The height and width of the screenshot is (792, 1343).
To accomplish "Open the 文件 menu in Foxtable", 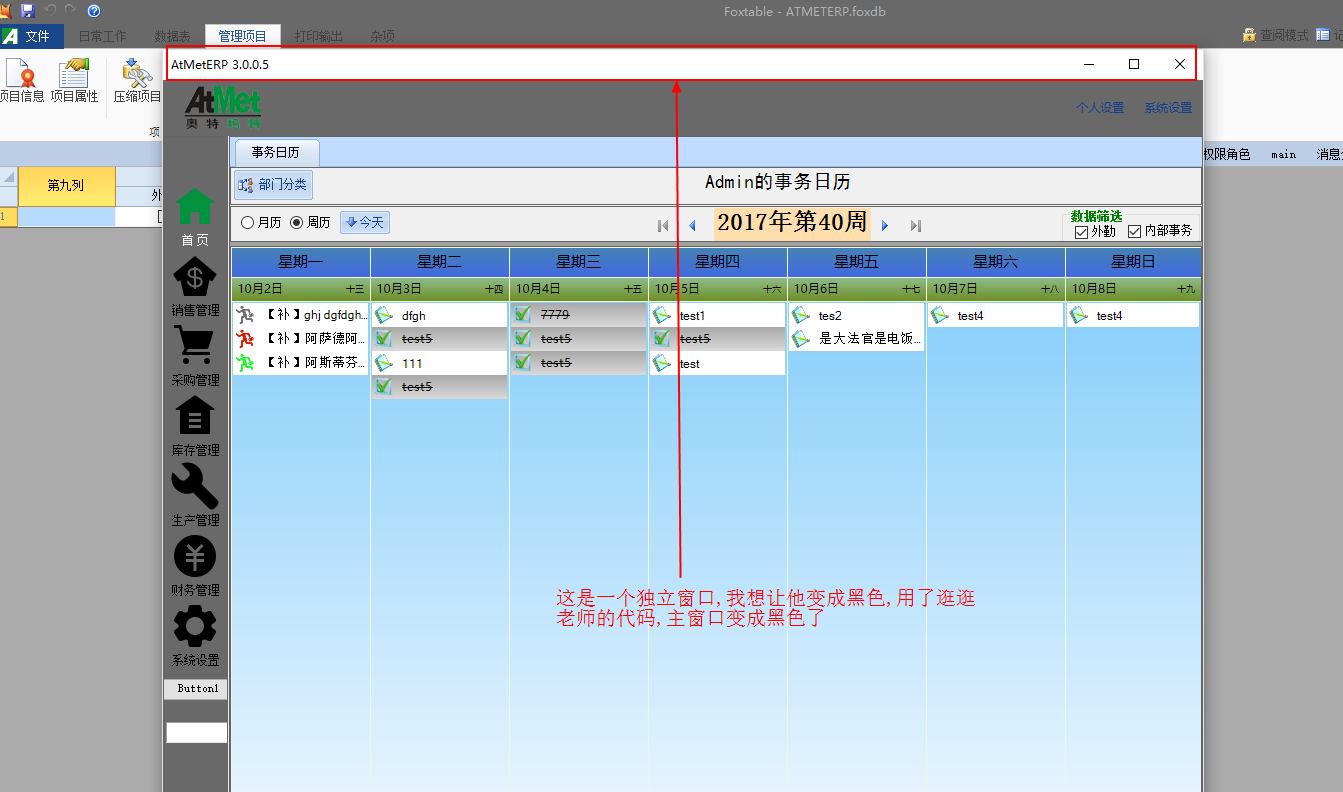I will point(32,36).
